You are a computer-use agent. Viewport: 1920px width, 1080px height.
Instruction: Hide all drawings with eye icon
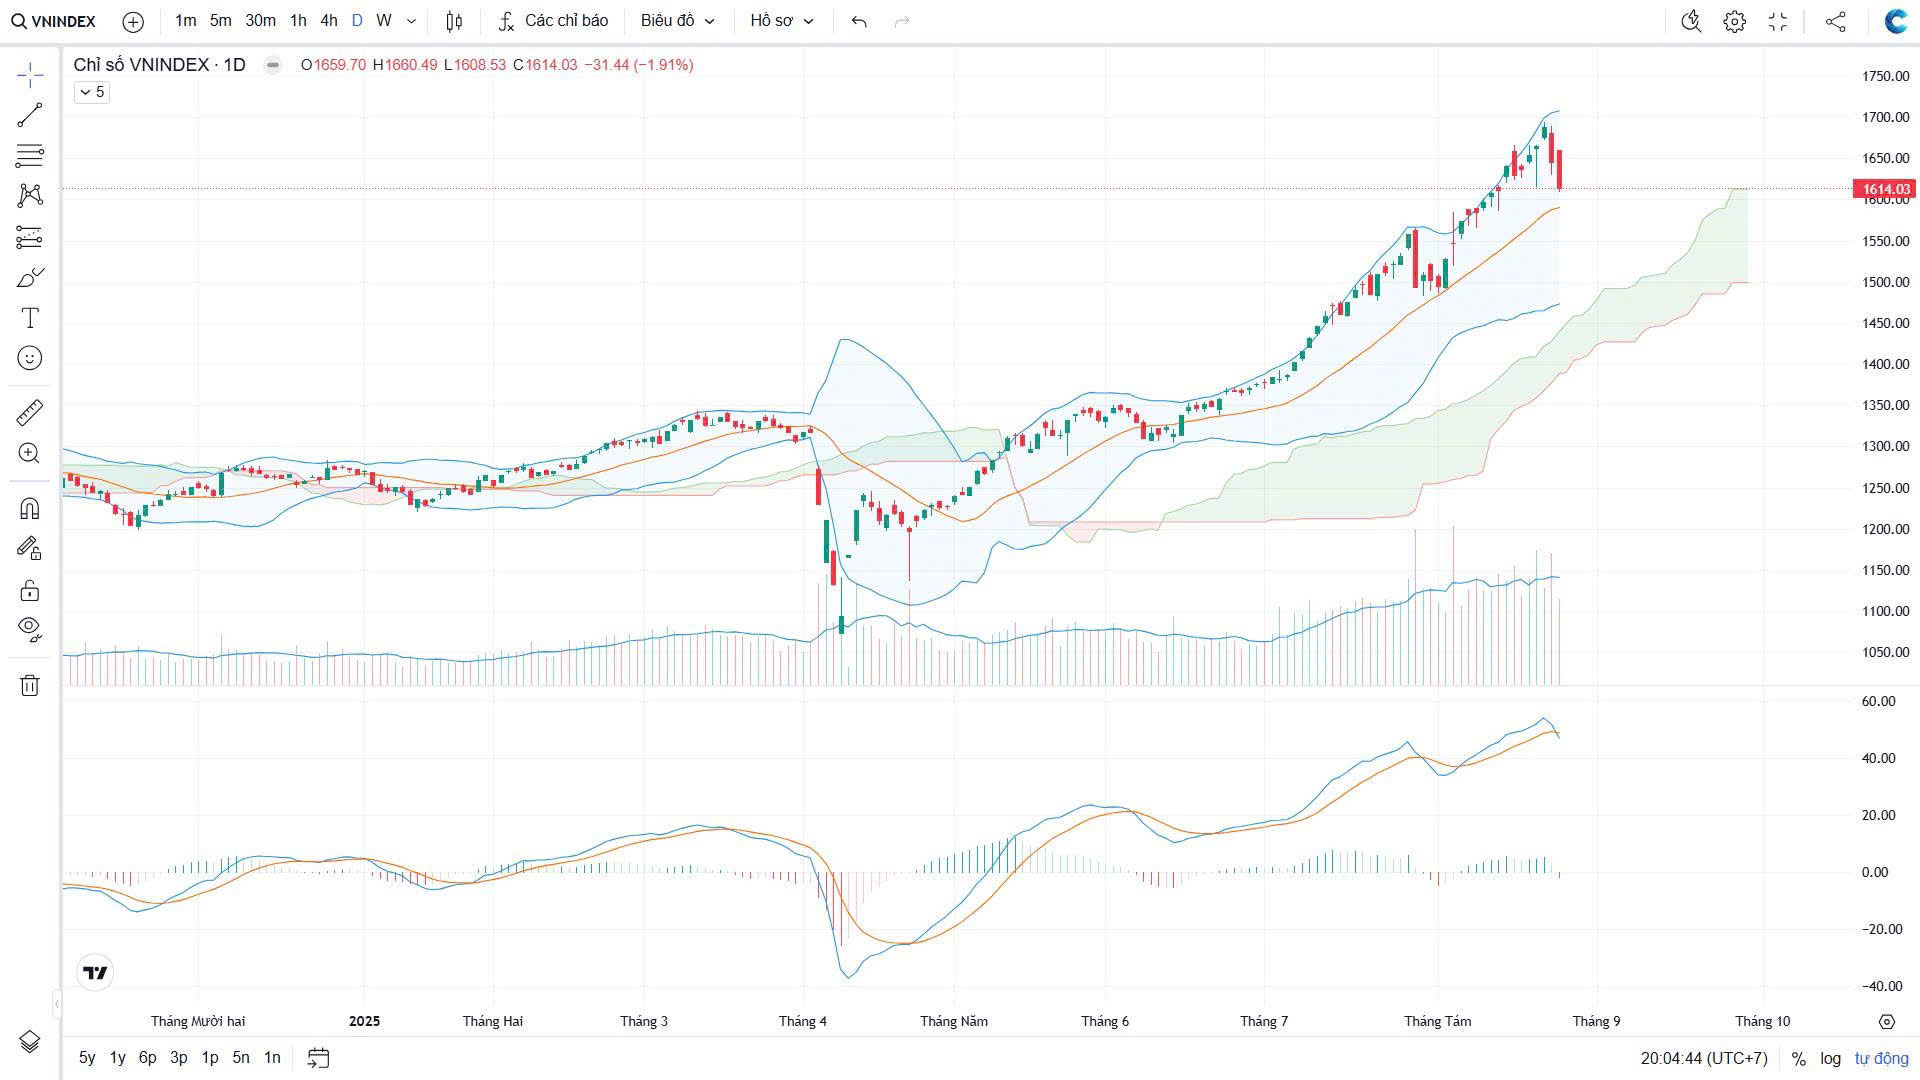coord(30,628)
